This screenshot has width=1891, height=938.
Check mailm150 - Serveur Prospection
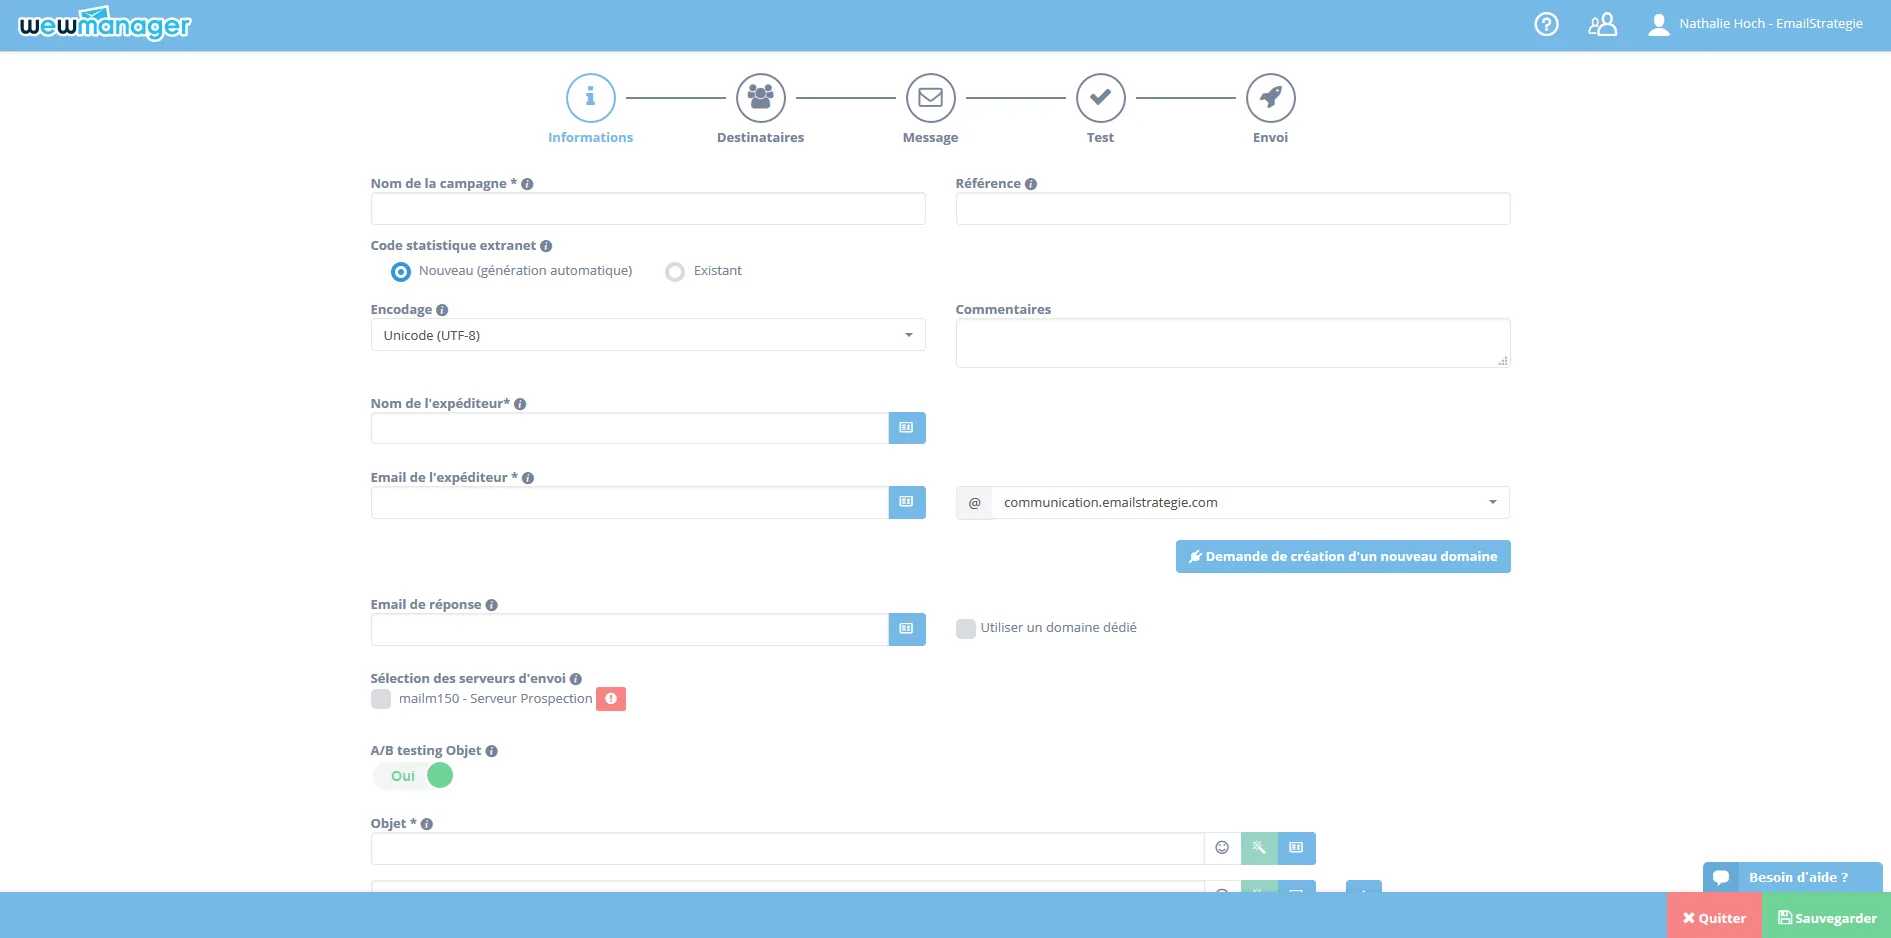[x=381, y=699]
